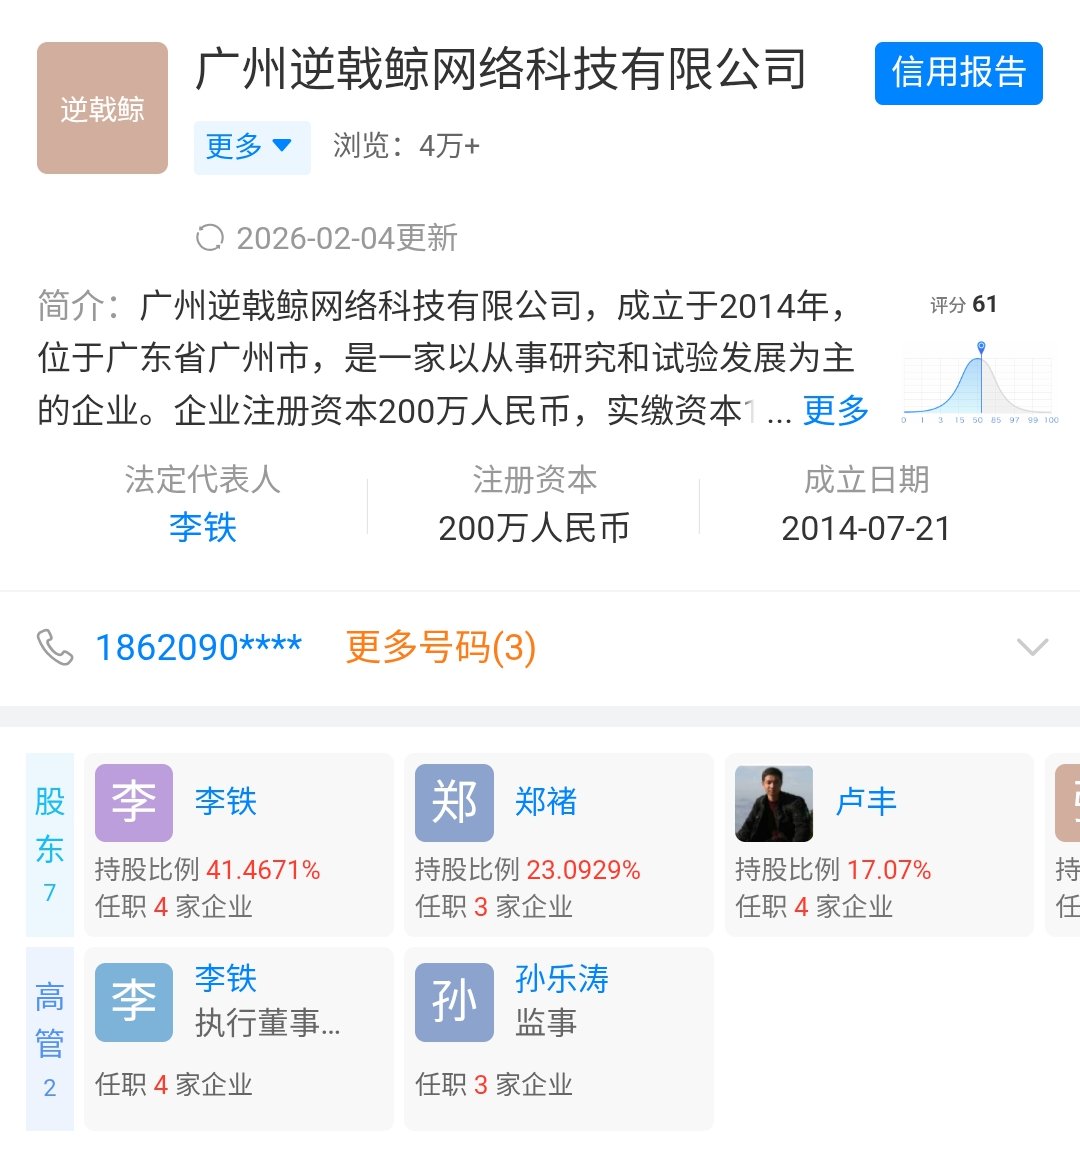
Task: Open the 高管 2 executives tab
Action: click(x=50, y=1039)
